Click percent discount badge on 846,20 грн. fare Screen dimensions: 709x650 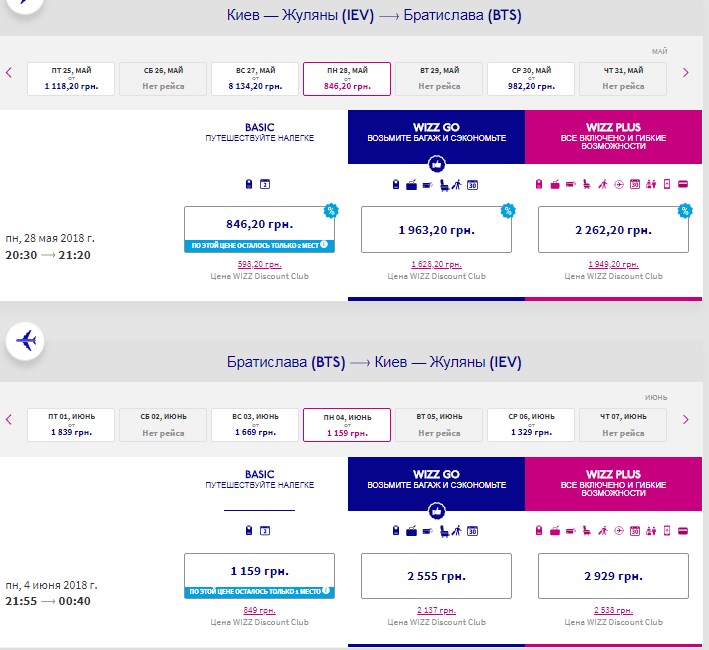tap(330, 210)
